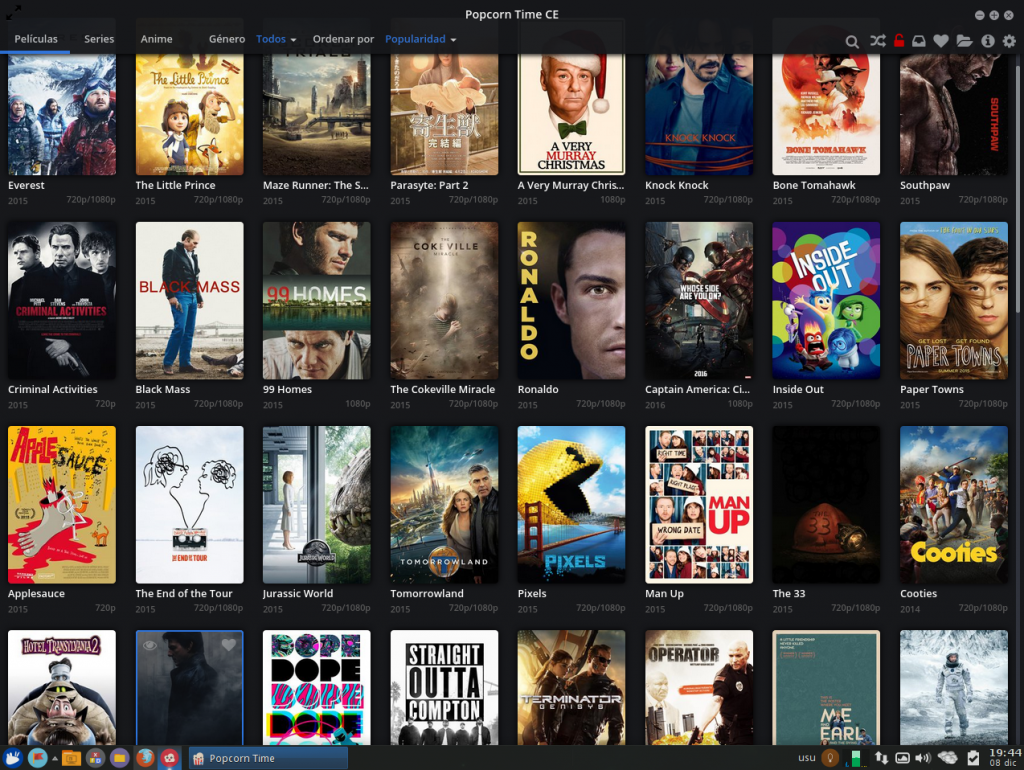Open the 99 Homes poster

tap(317, 300)
